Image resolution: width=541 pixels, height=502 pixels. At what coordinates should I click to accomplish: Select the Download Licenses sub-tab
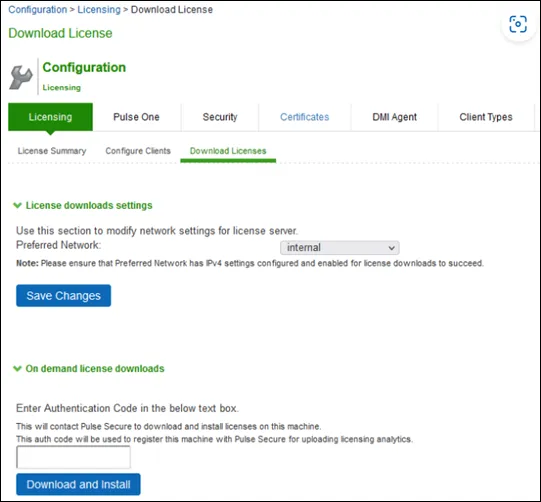tap(228, 151)
